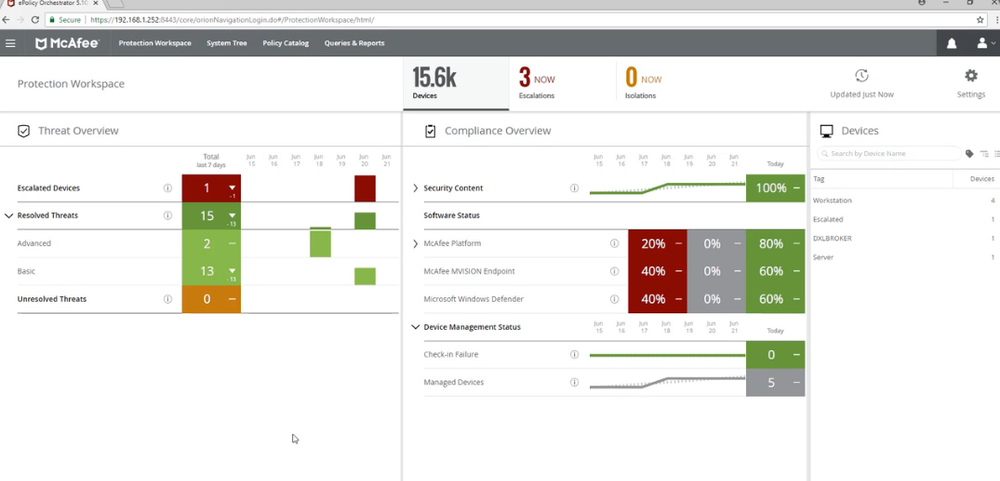Click the Updated Just Now refresh icon
Screen dimensions: 1000x481
pos(862,76)
